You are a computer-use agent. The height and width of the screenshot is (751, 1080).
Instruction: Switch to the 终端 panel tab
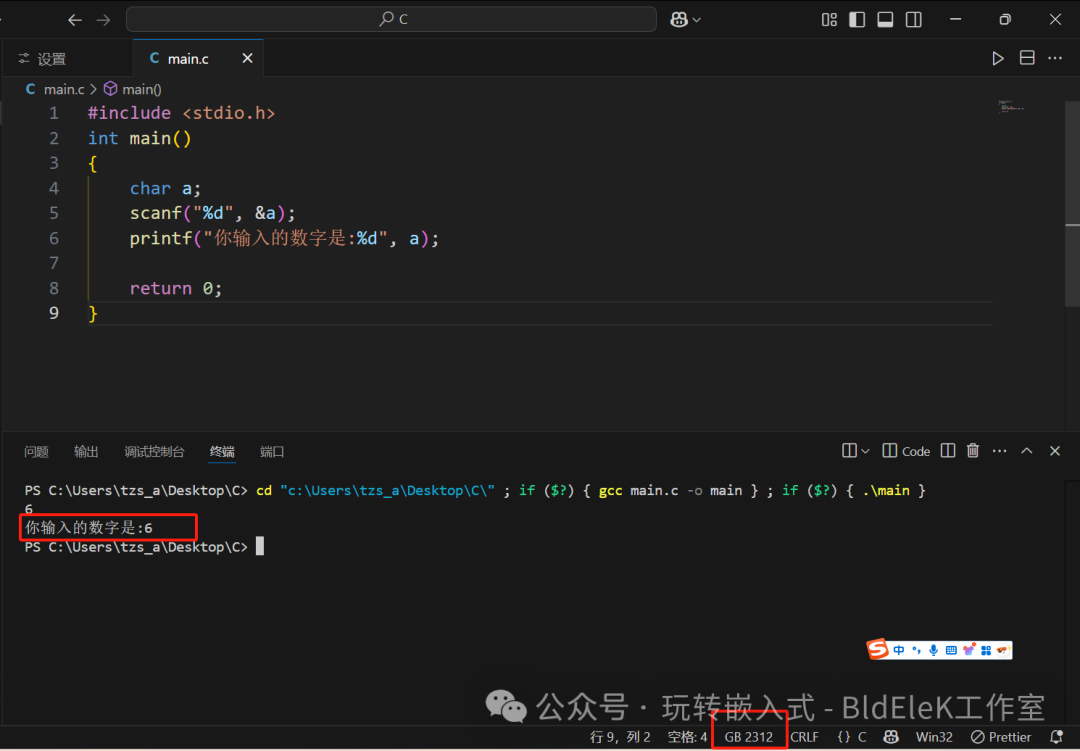pyautogui.click(x=222, y=452)
